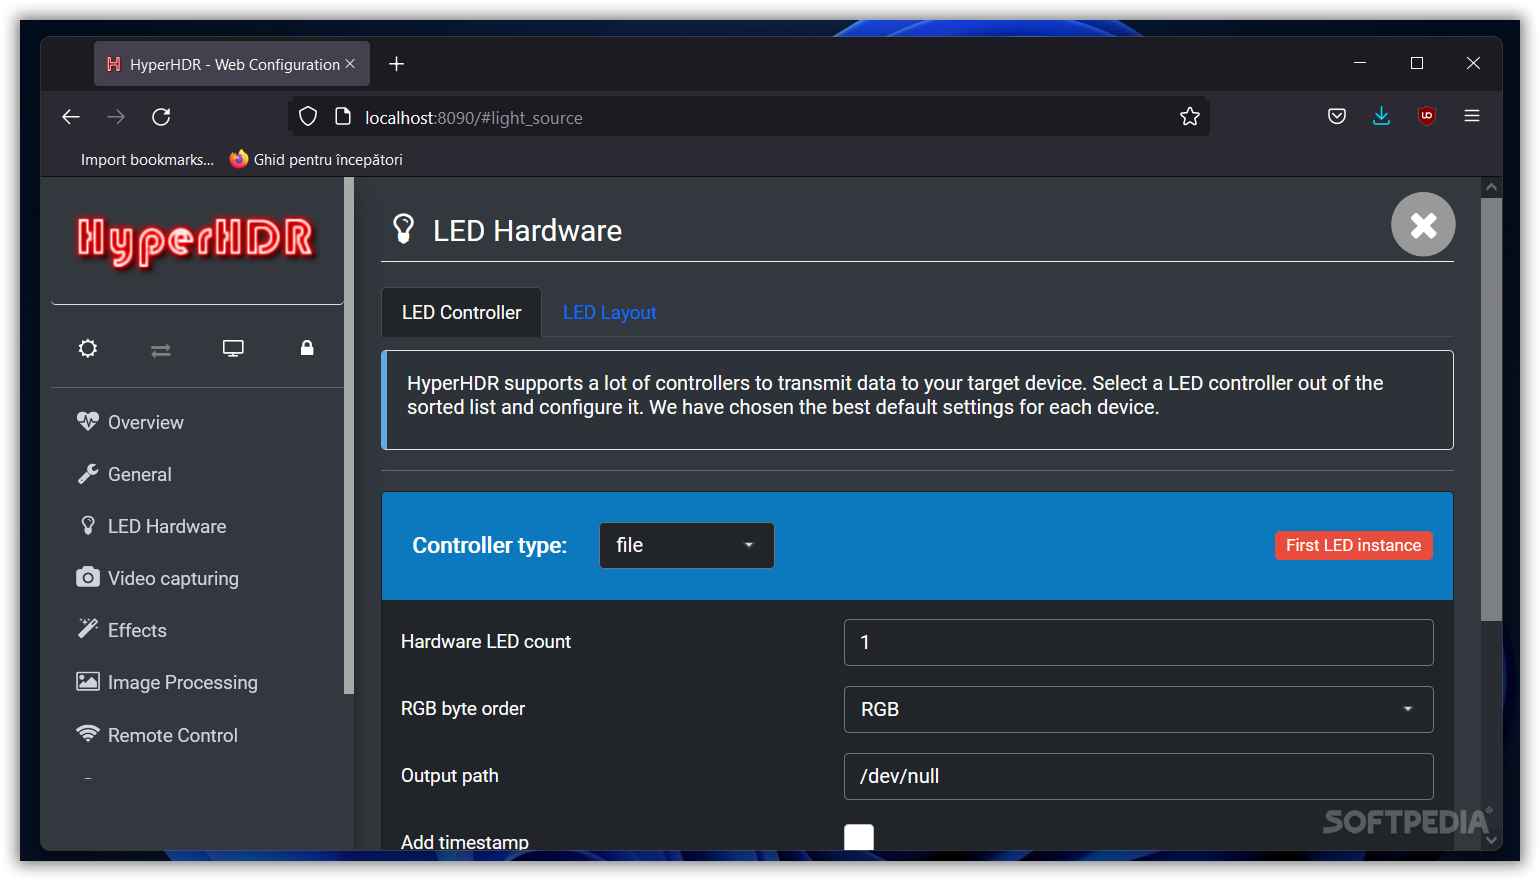Open the Ghid pentru începători bookmark
The image size is (1540, 881).
point(316,160)
